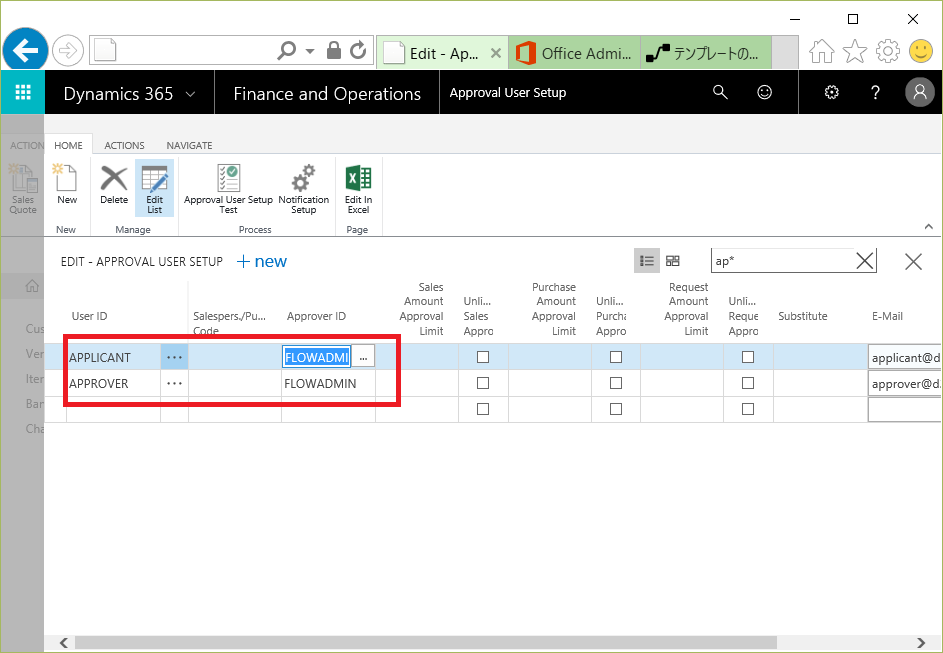The height and width of the screenshot is (653, 943).
Task: Click APPROVER row FLOWADMIN approver cell
Action: click(x=328, y=383)
